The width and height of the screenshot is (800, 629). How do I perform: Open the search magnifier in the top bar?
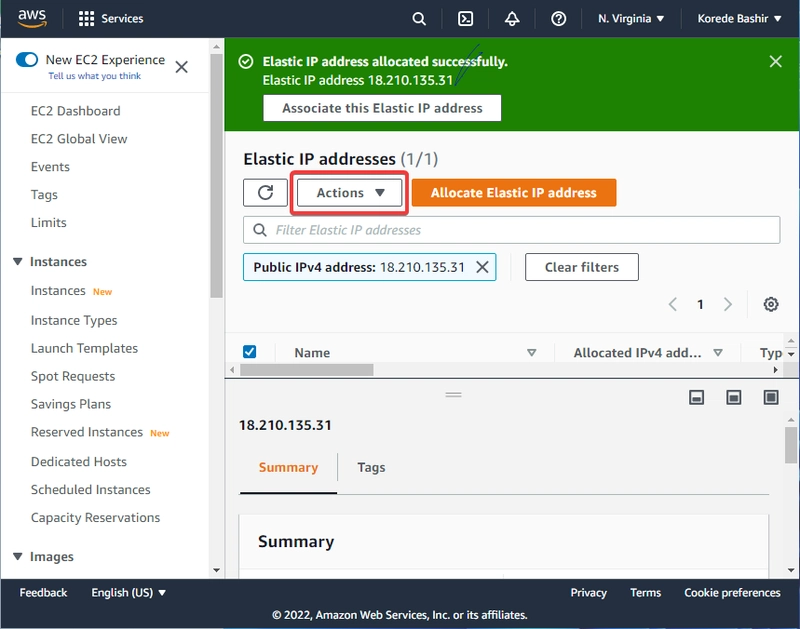pos(419,19)
